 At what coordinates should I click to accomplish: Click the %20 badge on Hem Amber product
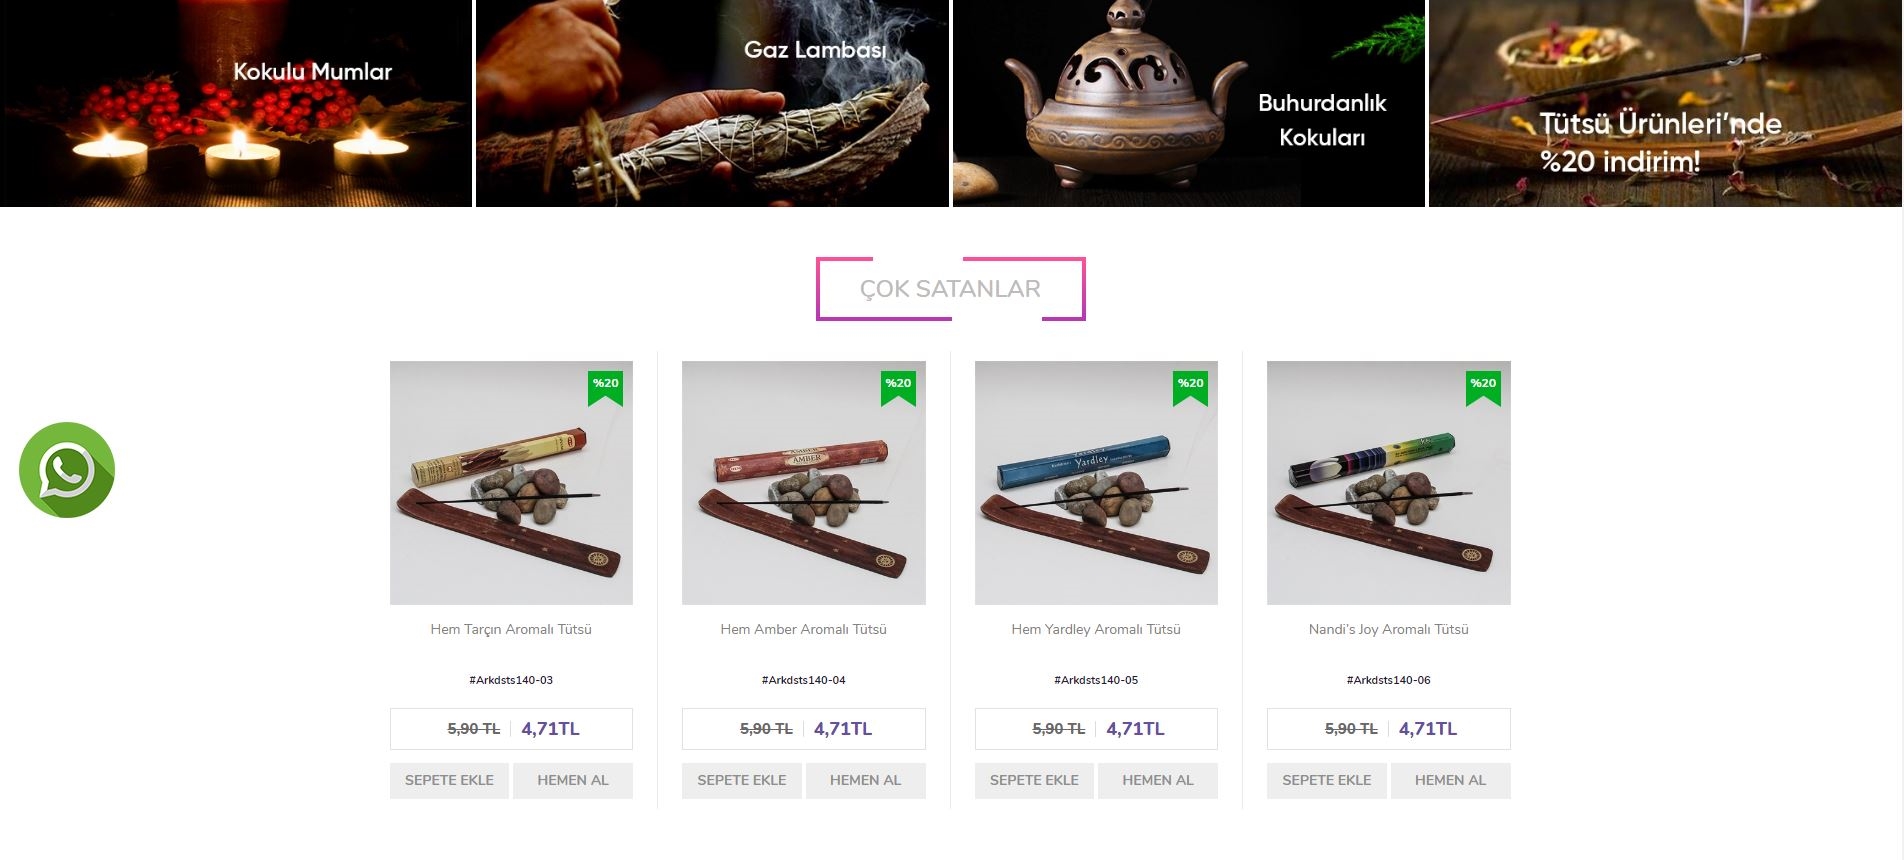tap(898, 388)
